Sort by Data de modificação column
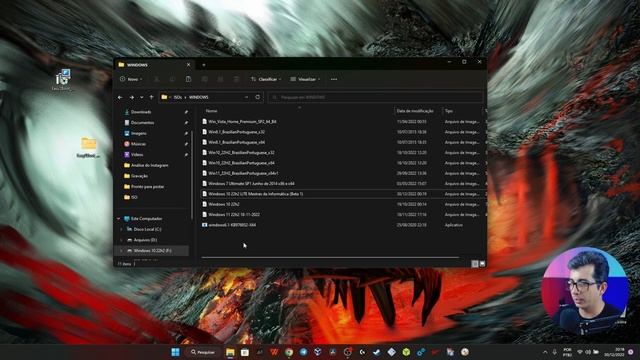 [415, 111]
